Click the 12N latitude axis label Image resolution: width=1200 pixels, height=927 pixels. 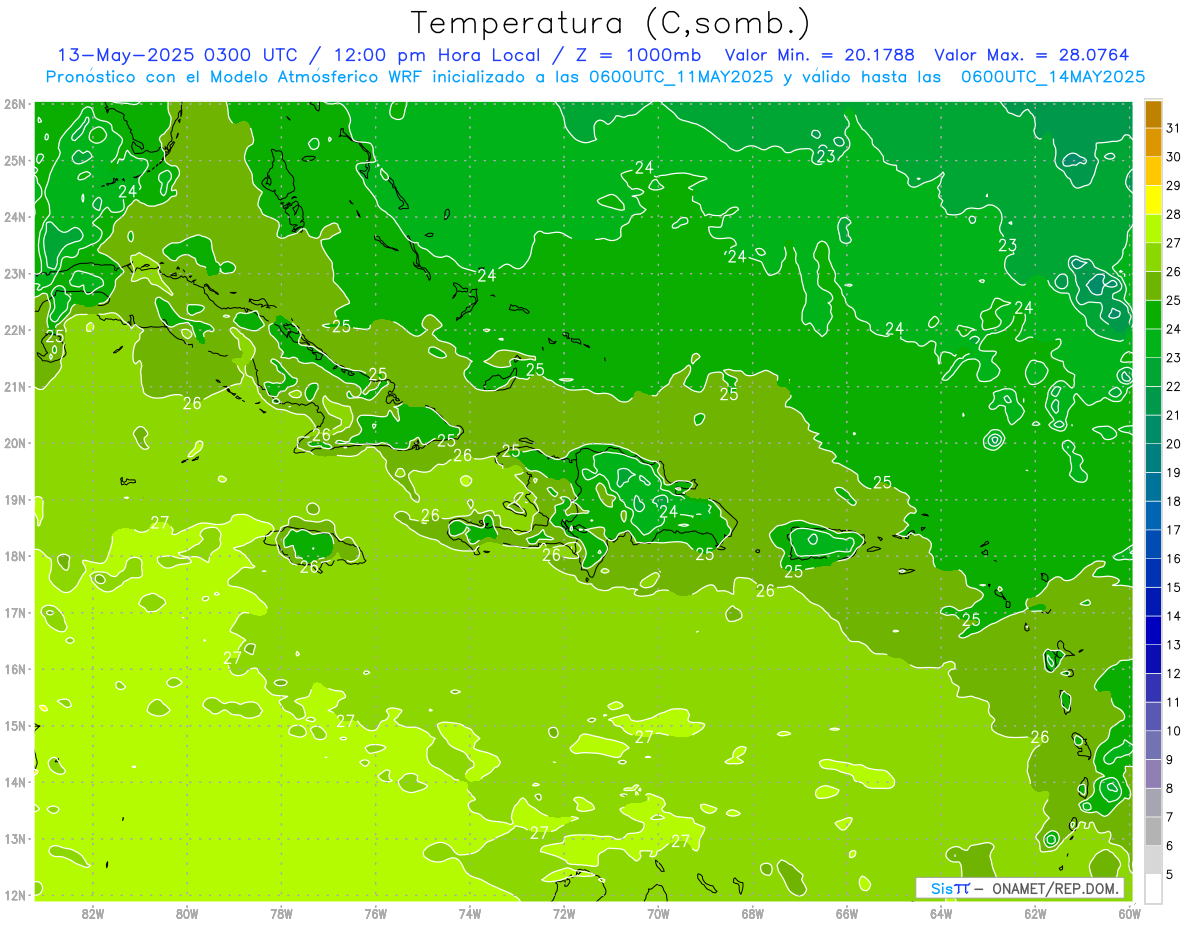[x=14, y=895]
